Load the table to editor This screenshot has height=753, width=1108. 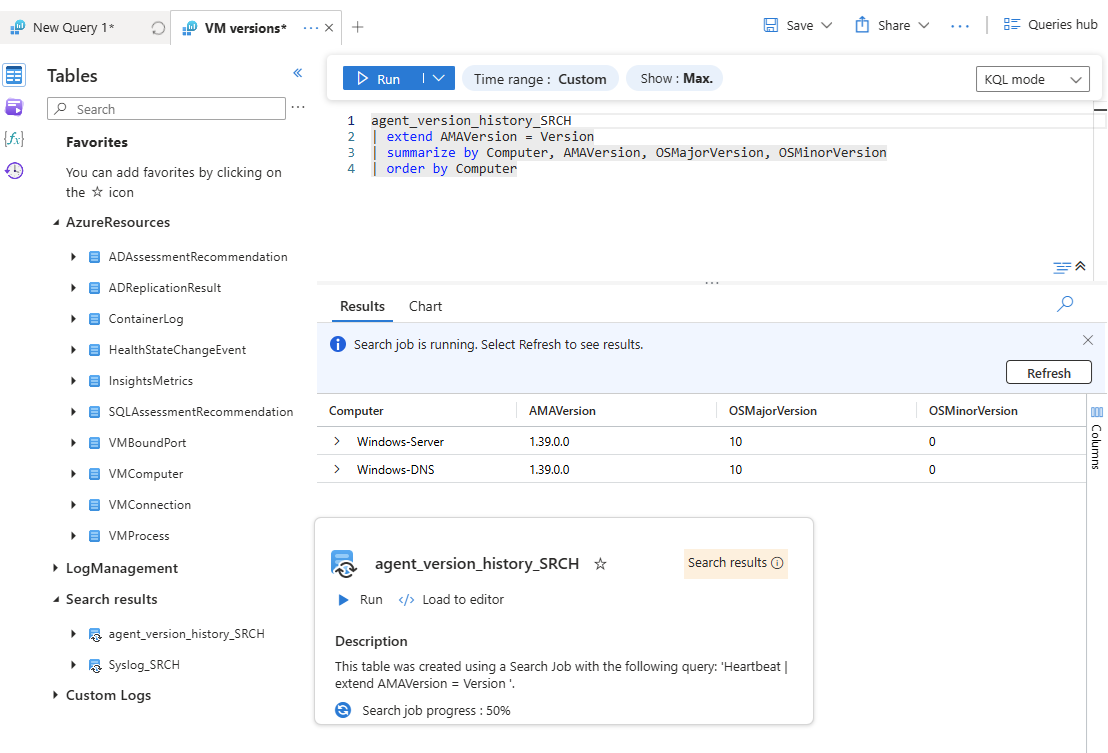(x=452, y=600)
